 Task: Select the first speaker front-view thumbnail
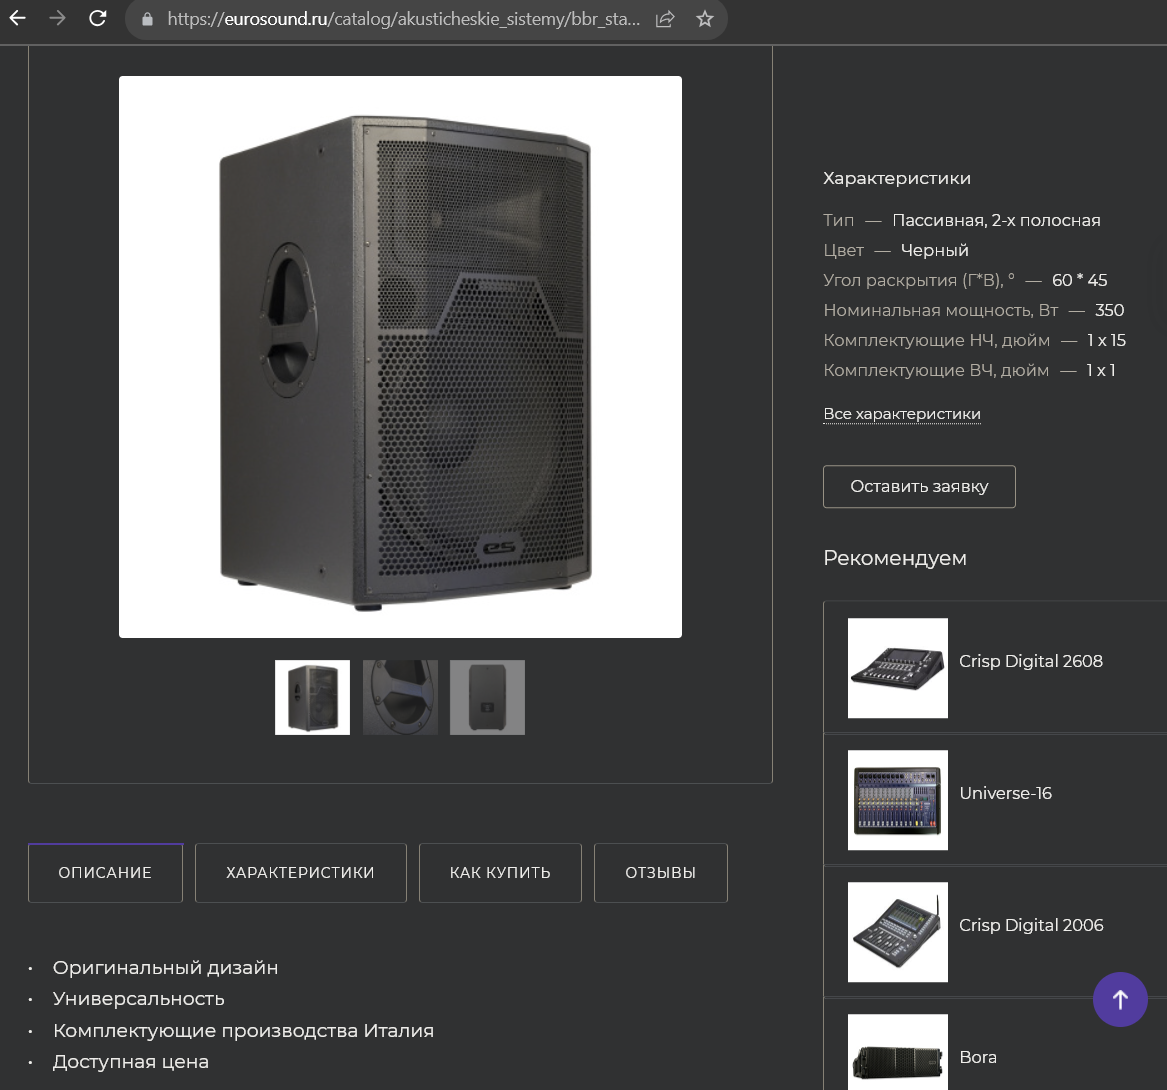click(x=313, y=697)
